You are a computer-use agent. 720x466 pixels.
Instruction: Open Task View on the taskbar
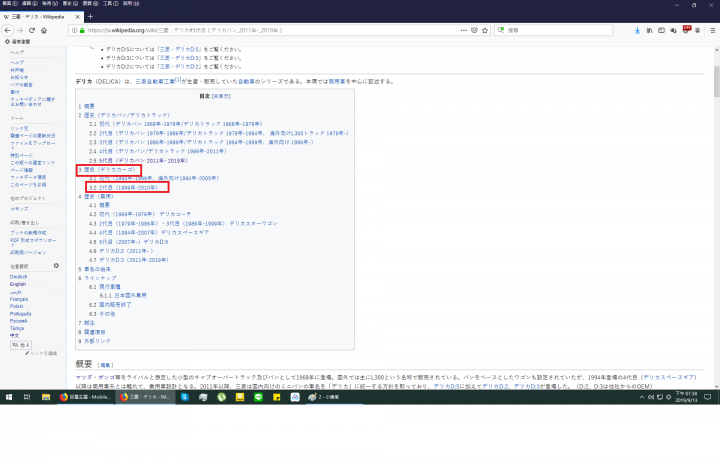[x=27, y=397]
